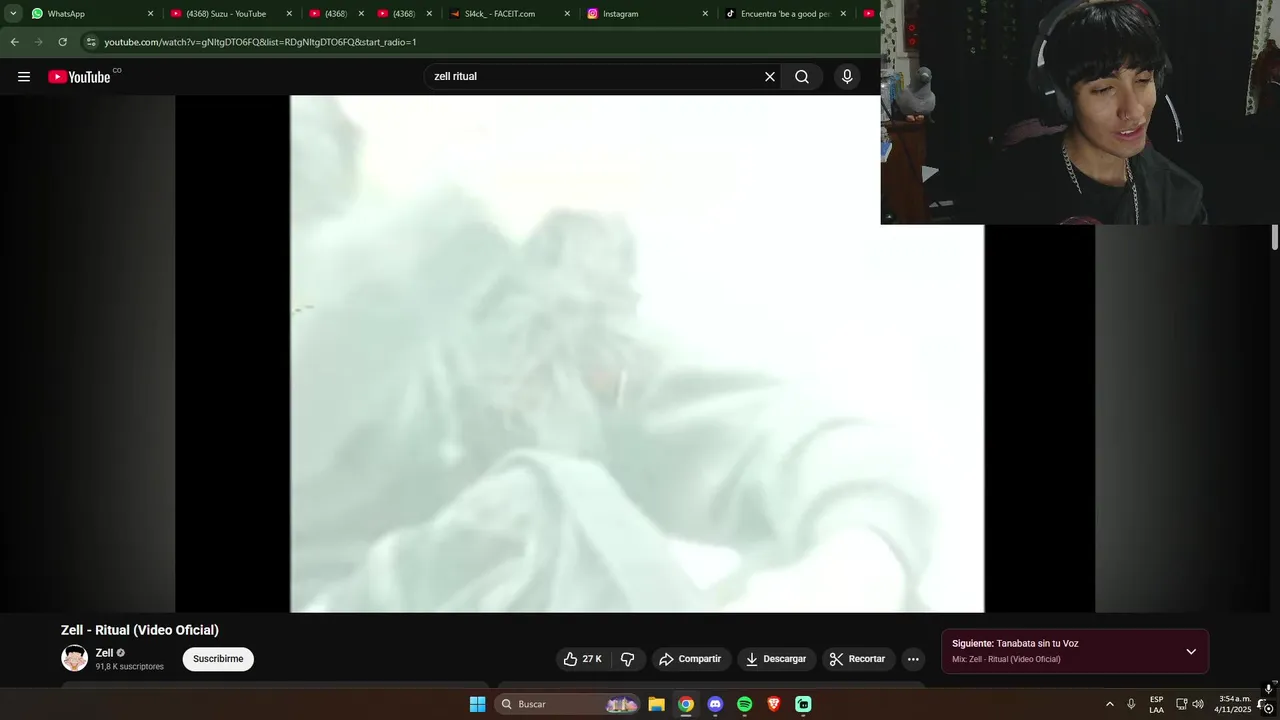1280x720 pixels.
Task: Open Spotify from the taskbar
Action: click(x=744, y=704)
